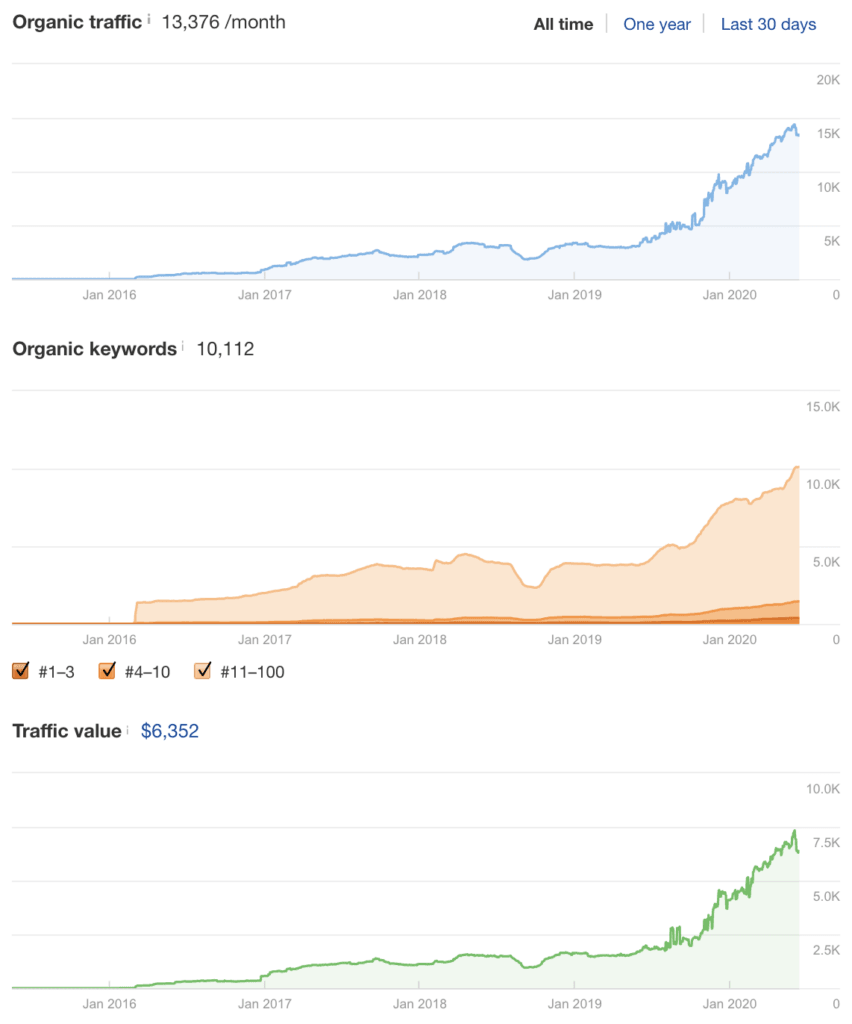Toggle the #11–100 keyword positions checkbox
The width and height of the screenshot is (852, 1024).
tap(202, 671)
